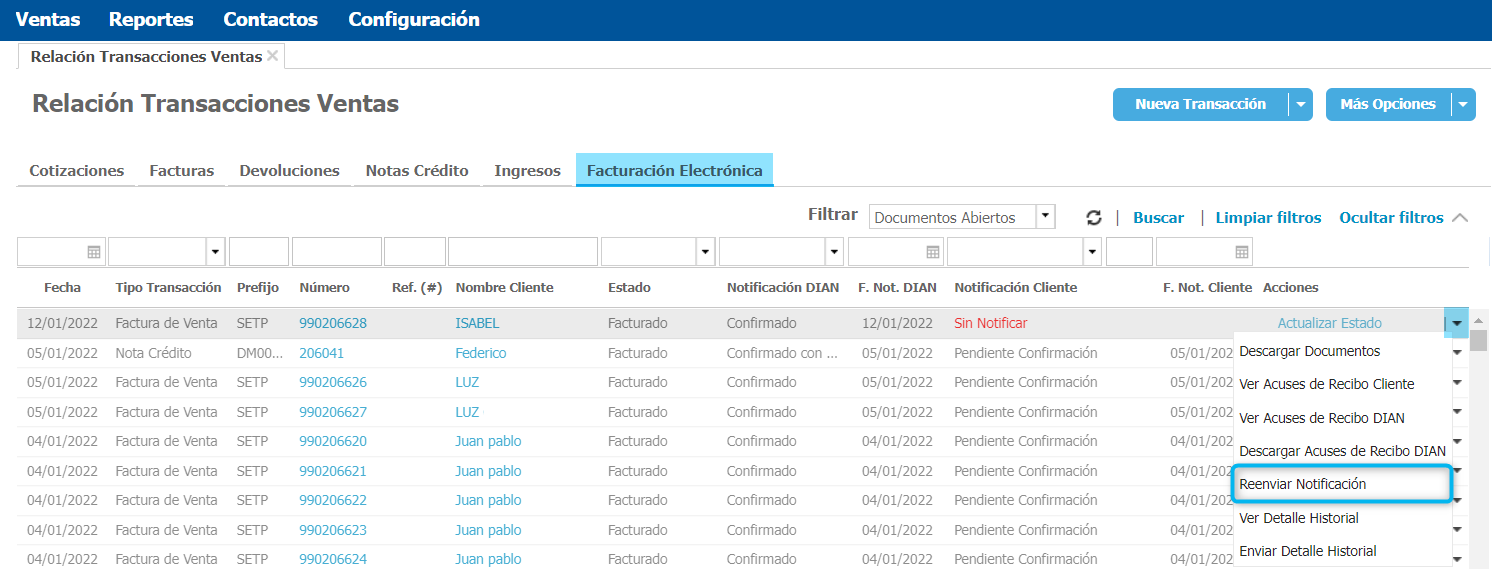Close the Relación Transacciones Ventas tab
The image size is (1492, 569).
click(273, 56)
